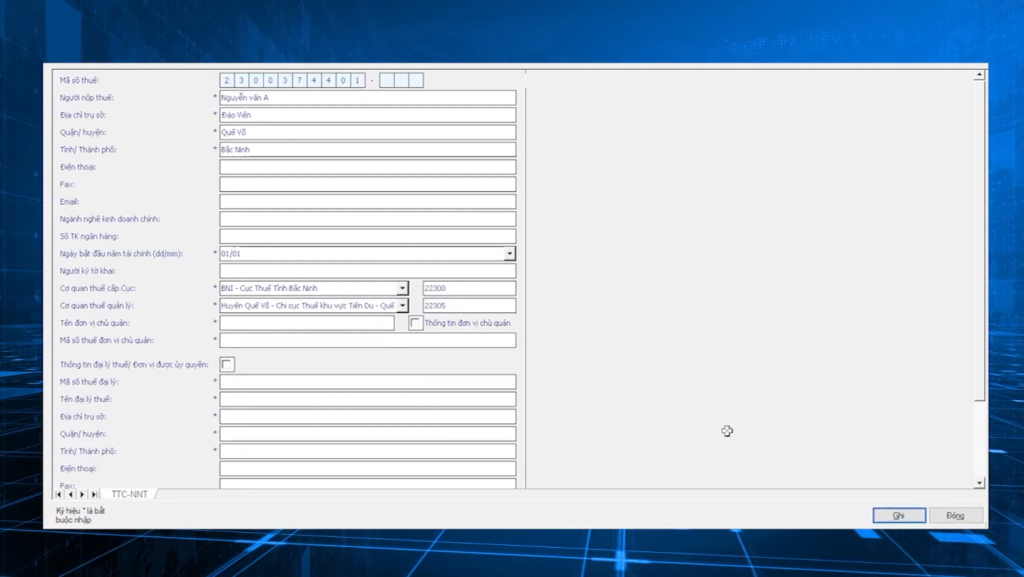1024x577 pixels.
Task: Open Ngày bắt đầu năm tài chính dropdown
Action: [x=509, y=254]
